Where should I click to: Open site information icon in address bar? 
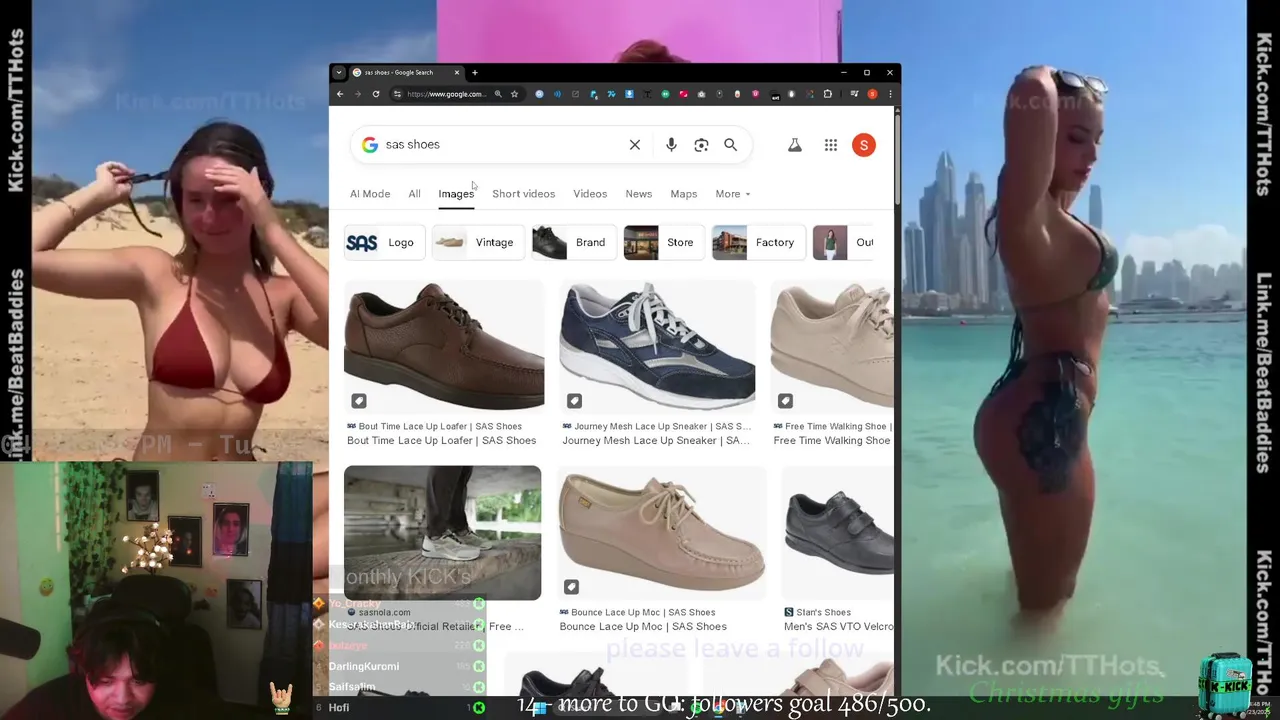tap(397, 94)
